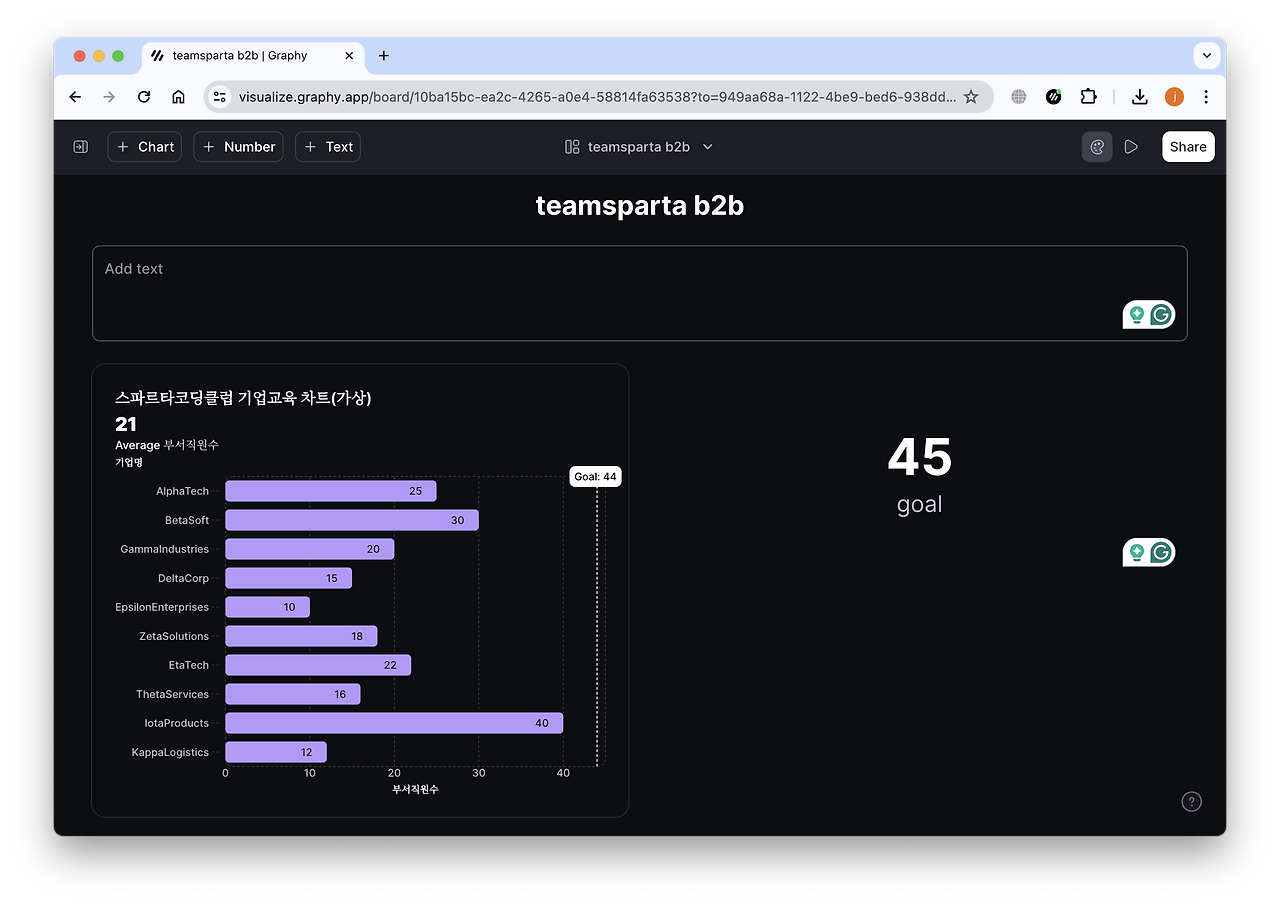Screen dimensions: 1280x907
Task: Click the Average 부서직원수 label
Action: [x=167, y=445]
